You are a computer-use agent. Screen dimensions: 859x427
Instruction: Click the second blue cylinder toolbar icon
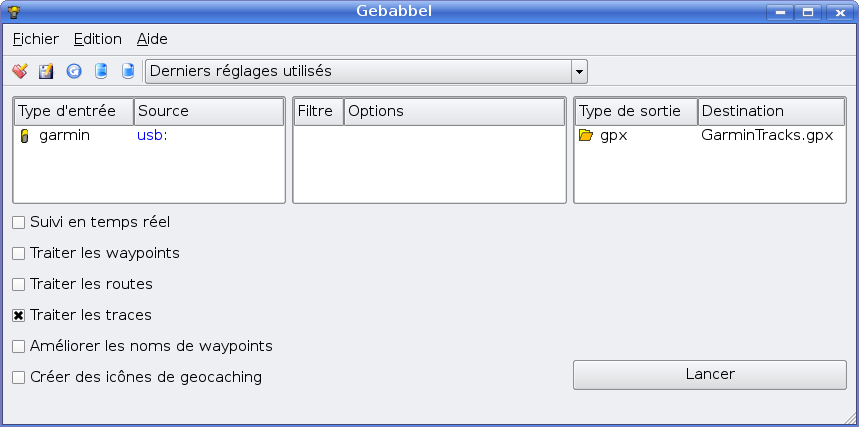(x=128, y=71)
